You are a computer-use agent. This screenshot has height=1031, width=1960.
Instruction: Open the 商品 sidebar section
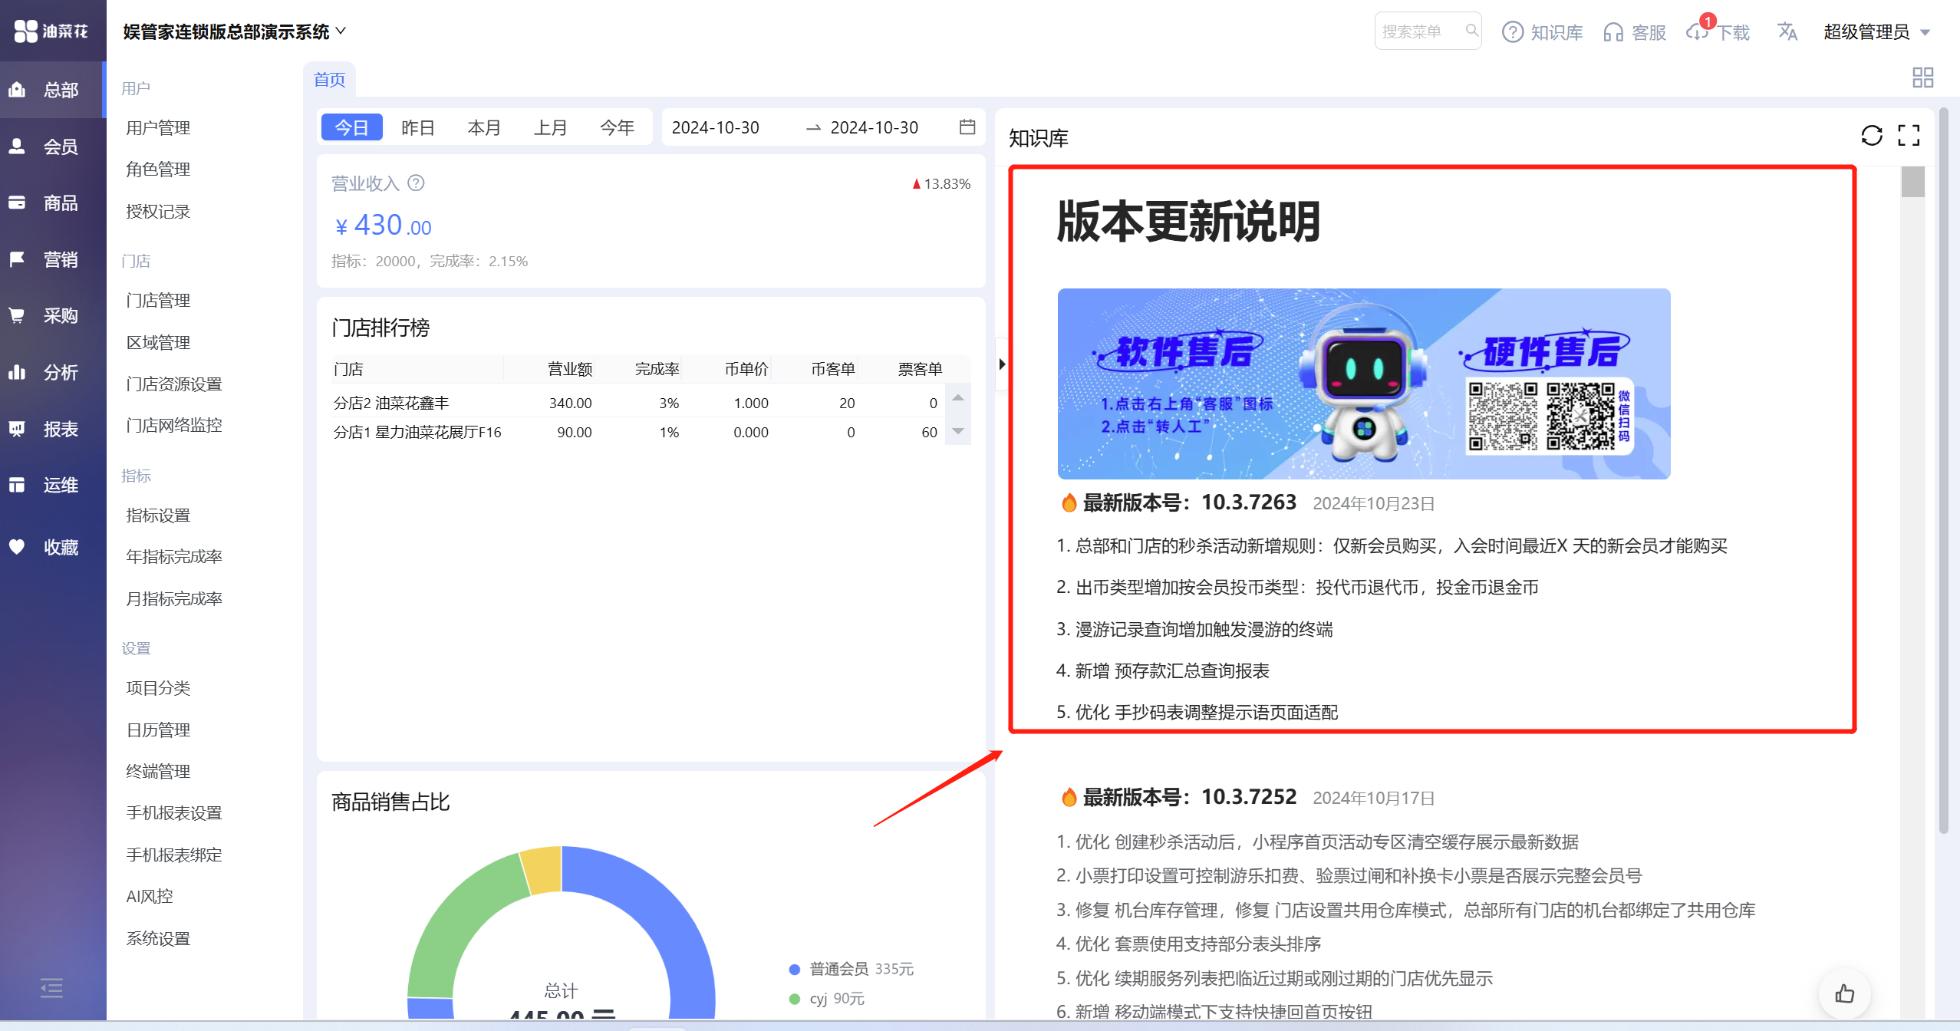tap(51, 203)
